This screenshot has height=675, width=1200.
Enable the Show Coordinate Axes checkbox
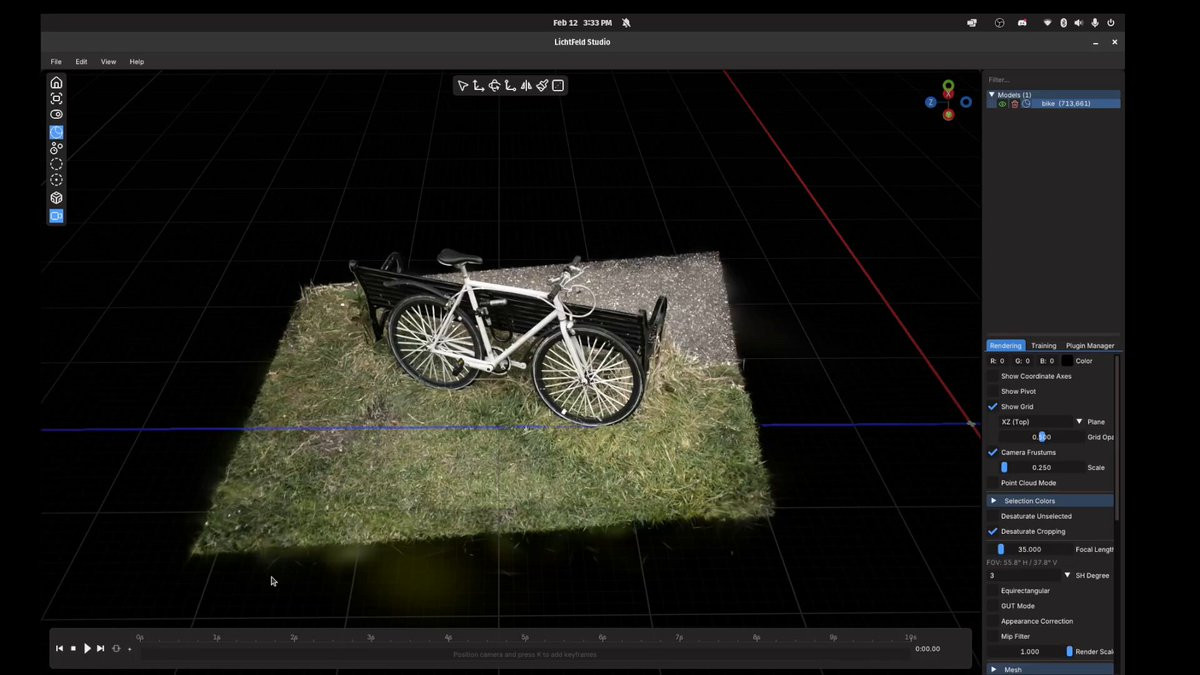pyautogui.click(x=993, y=376)
